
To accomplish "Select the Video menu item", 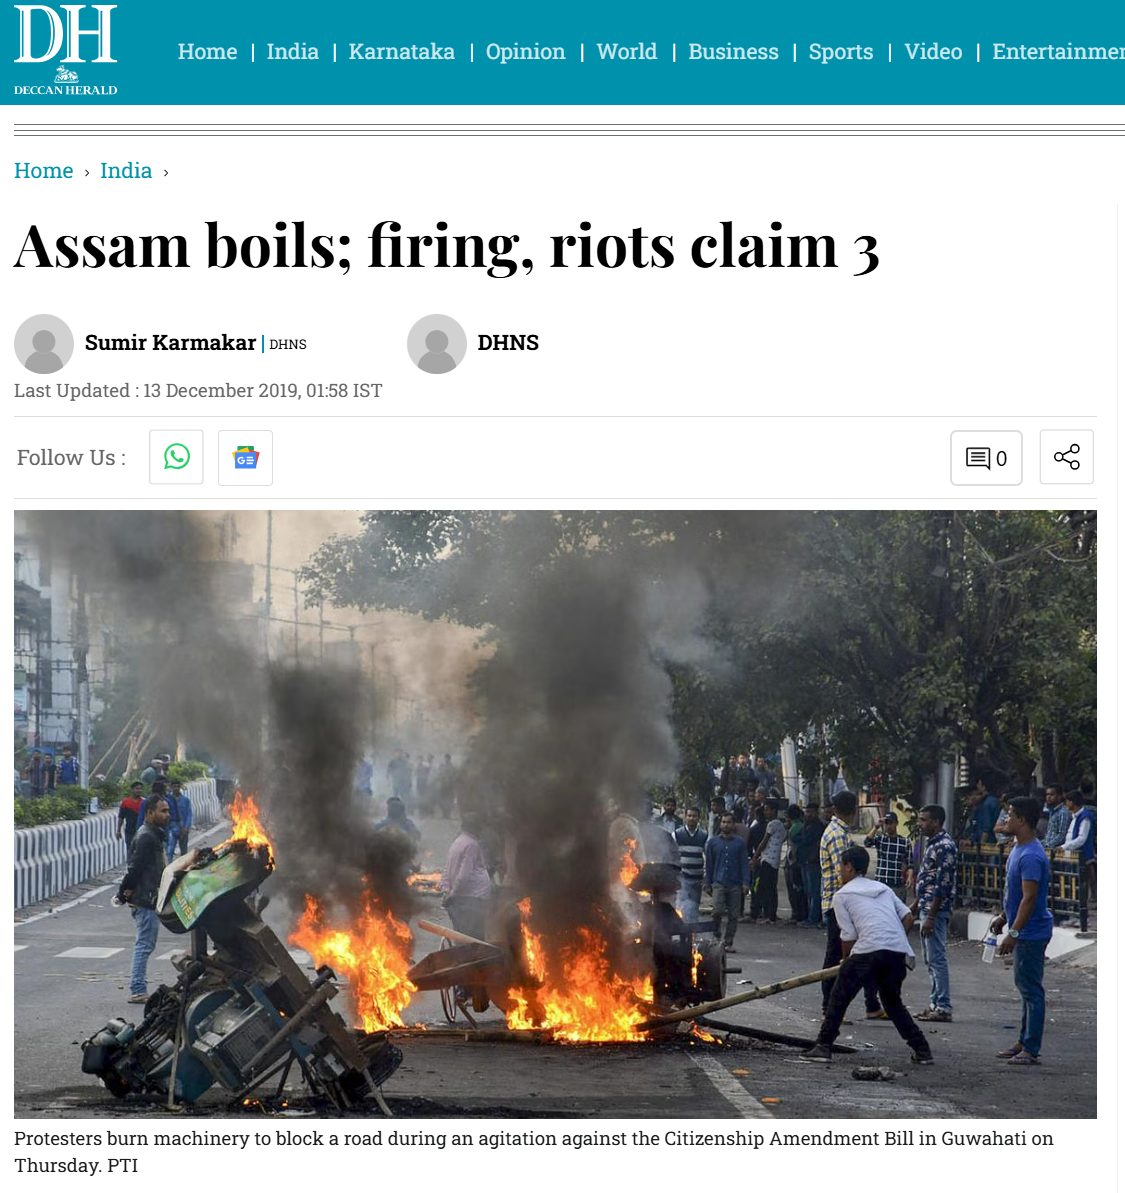I will [x=933, y=52].
